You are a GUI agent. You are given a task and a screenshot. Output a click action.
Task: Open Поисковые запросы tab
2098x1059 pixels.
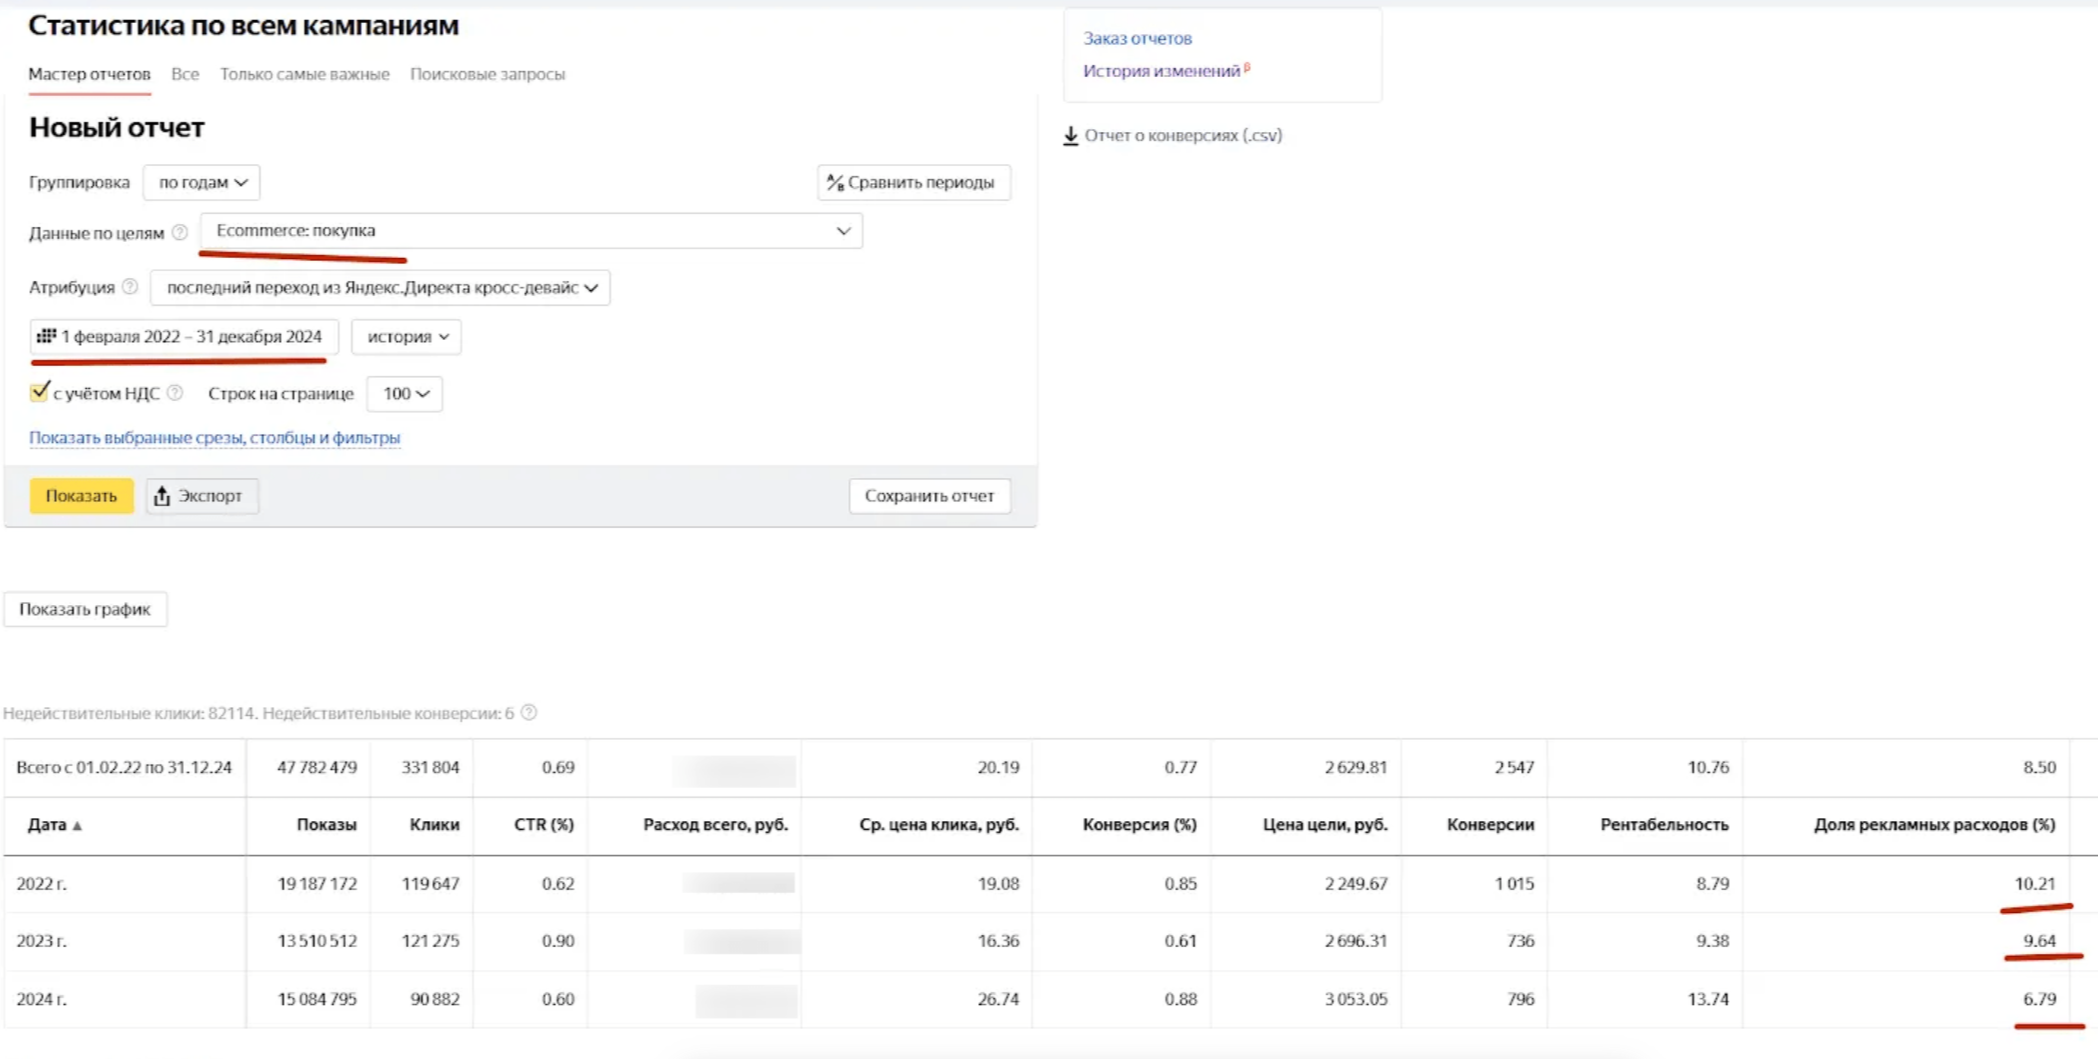pyautogui.click(x=487, y=74)
